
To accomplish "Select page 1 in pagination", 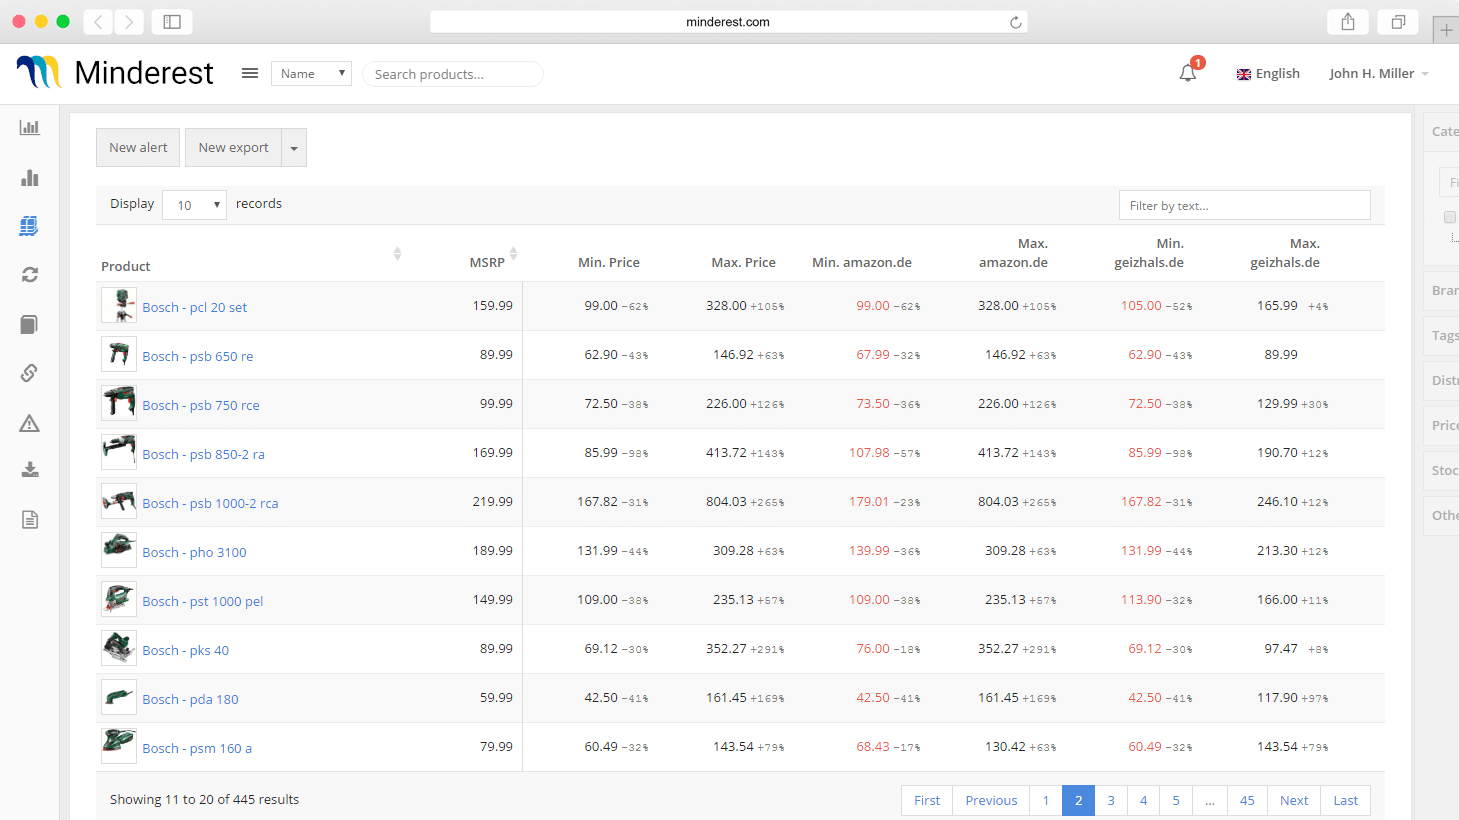I will 1046,800.
